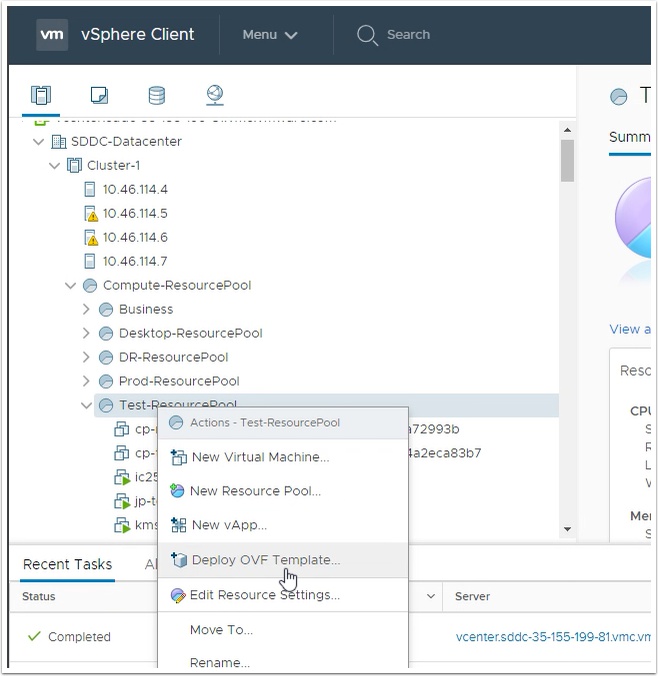Expand the DR-ResourcePool node
The image size is (658, 676).
click(x=86, y=357)
